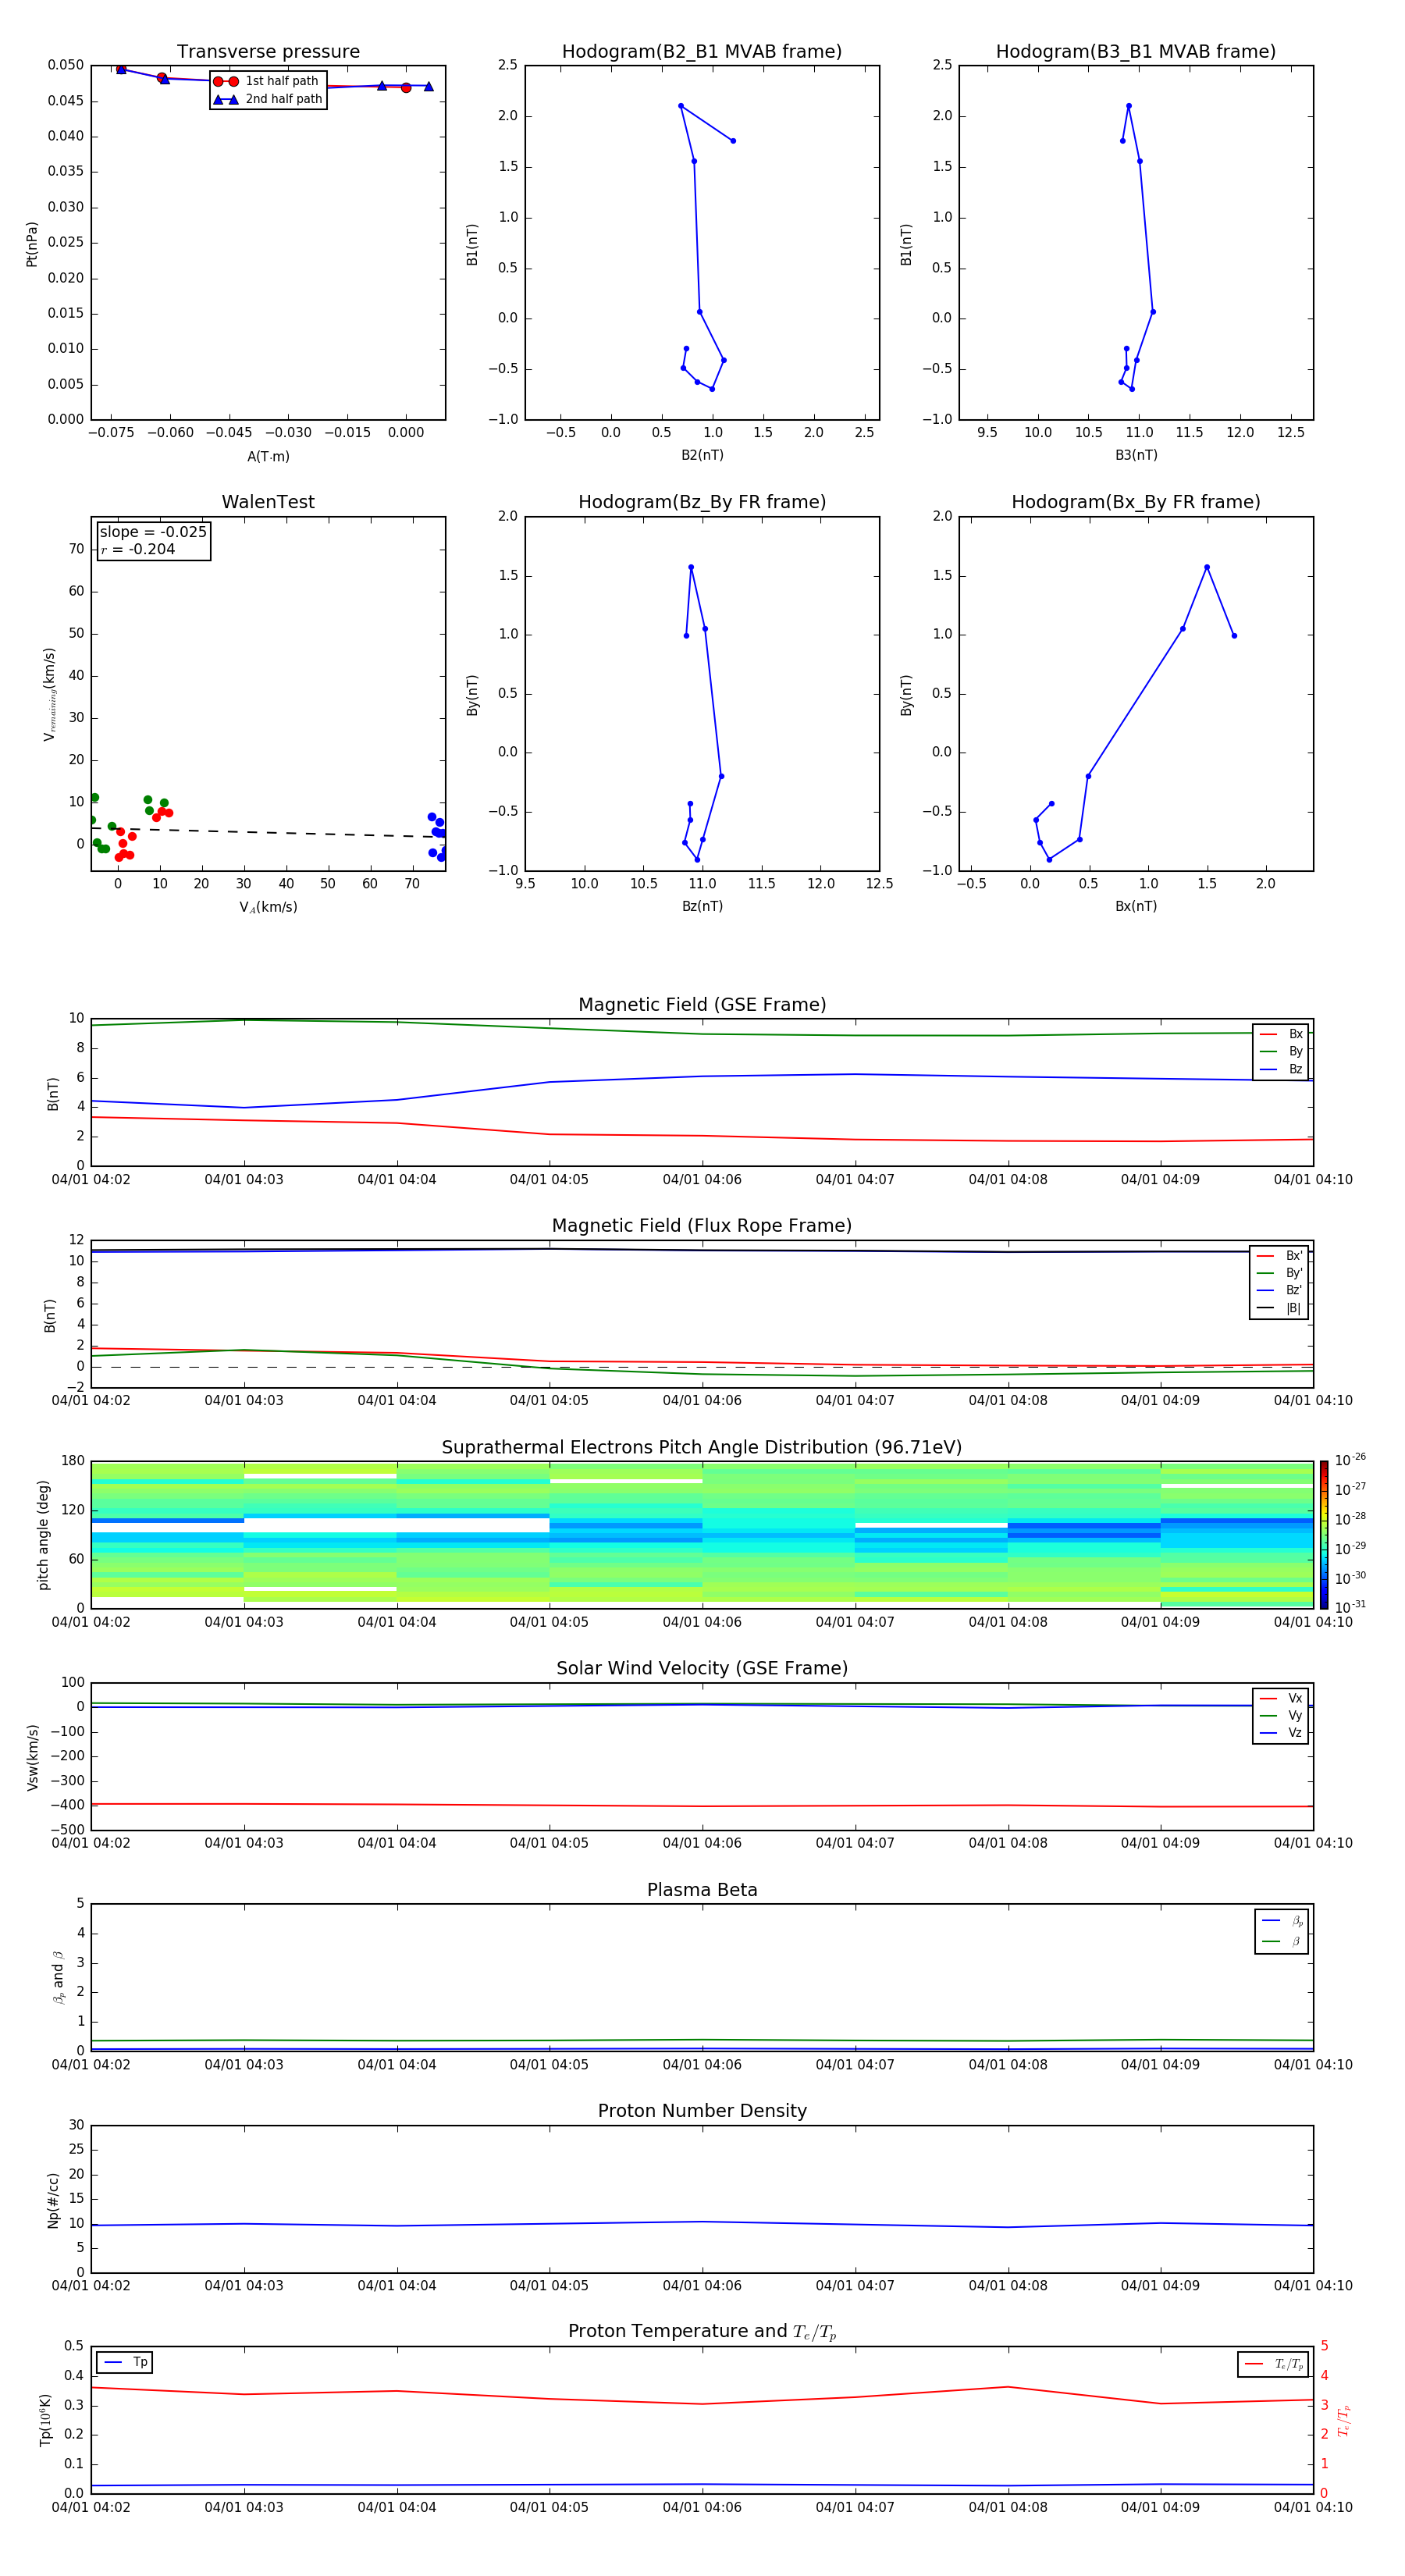Viewport: 1405px width, 2576px height.
Task: Click the Vx legend entry in velocity plot
Action: click(1282, 1698)
